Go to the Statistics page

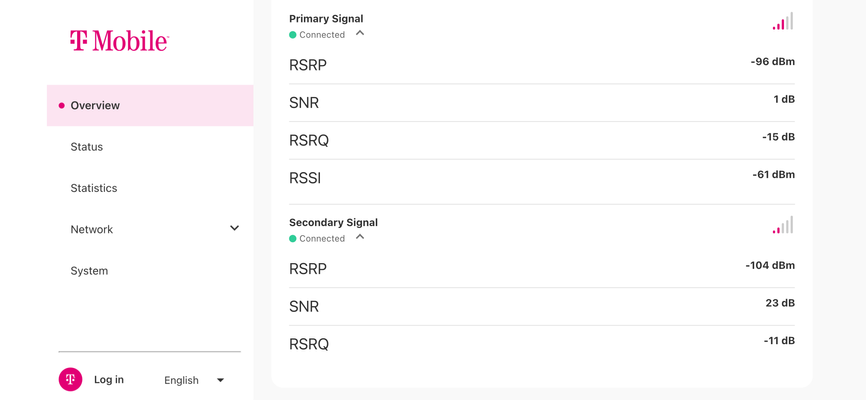click(x=94, y=188)
